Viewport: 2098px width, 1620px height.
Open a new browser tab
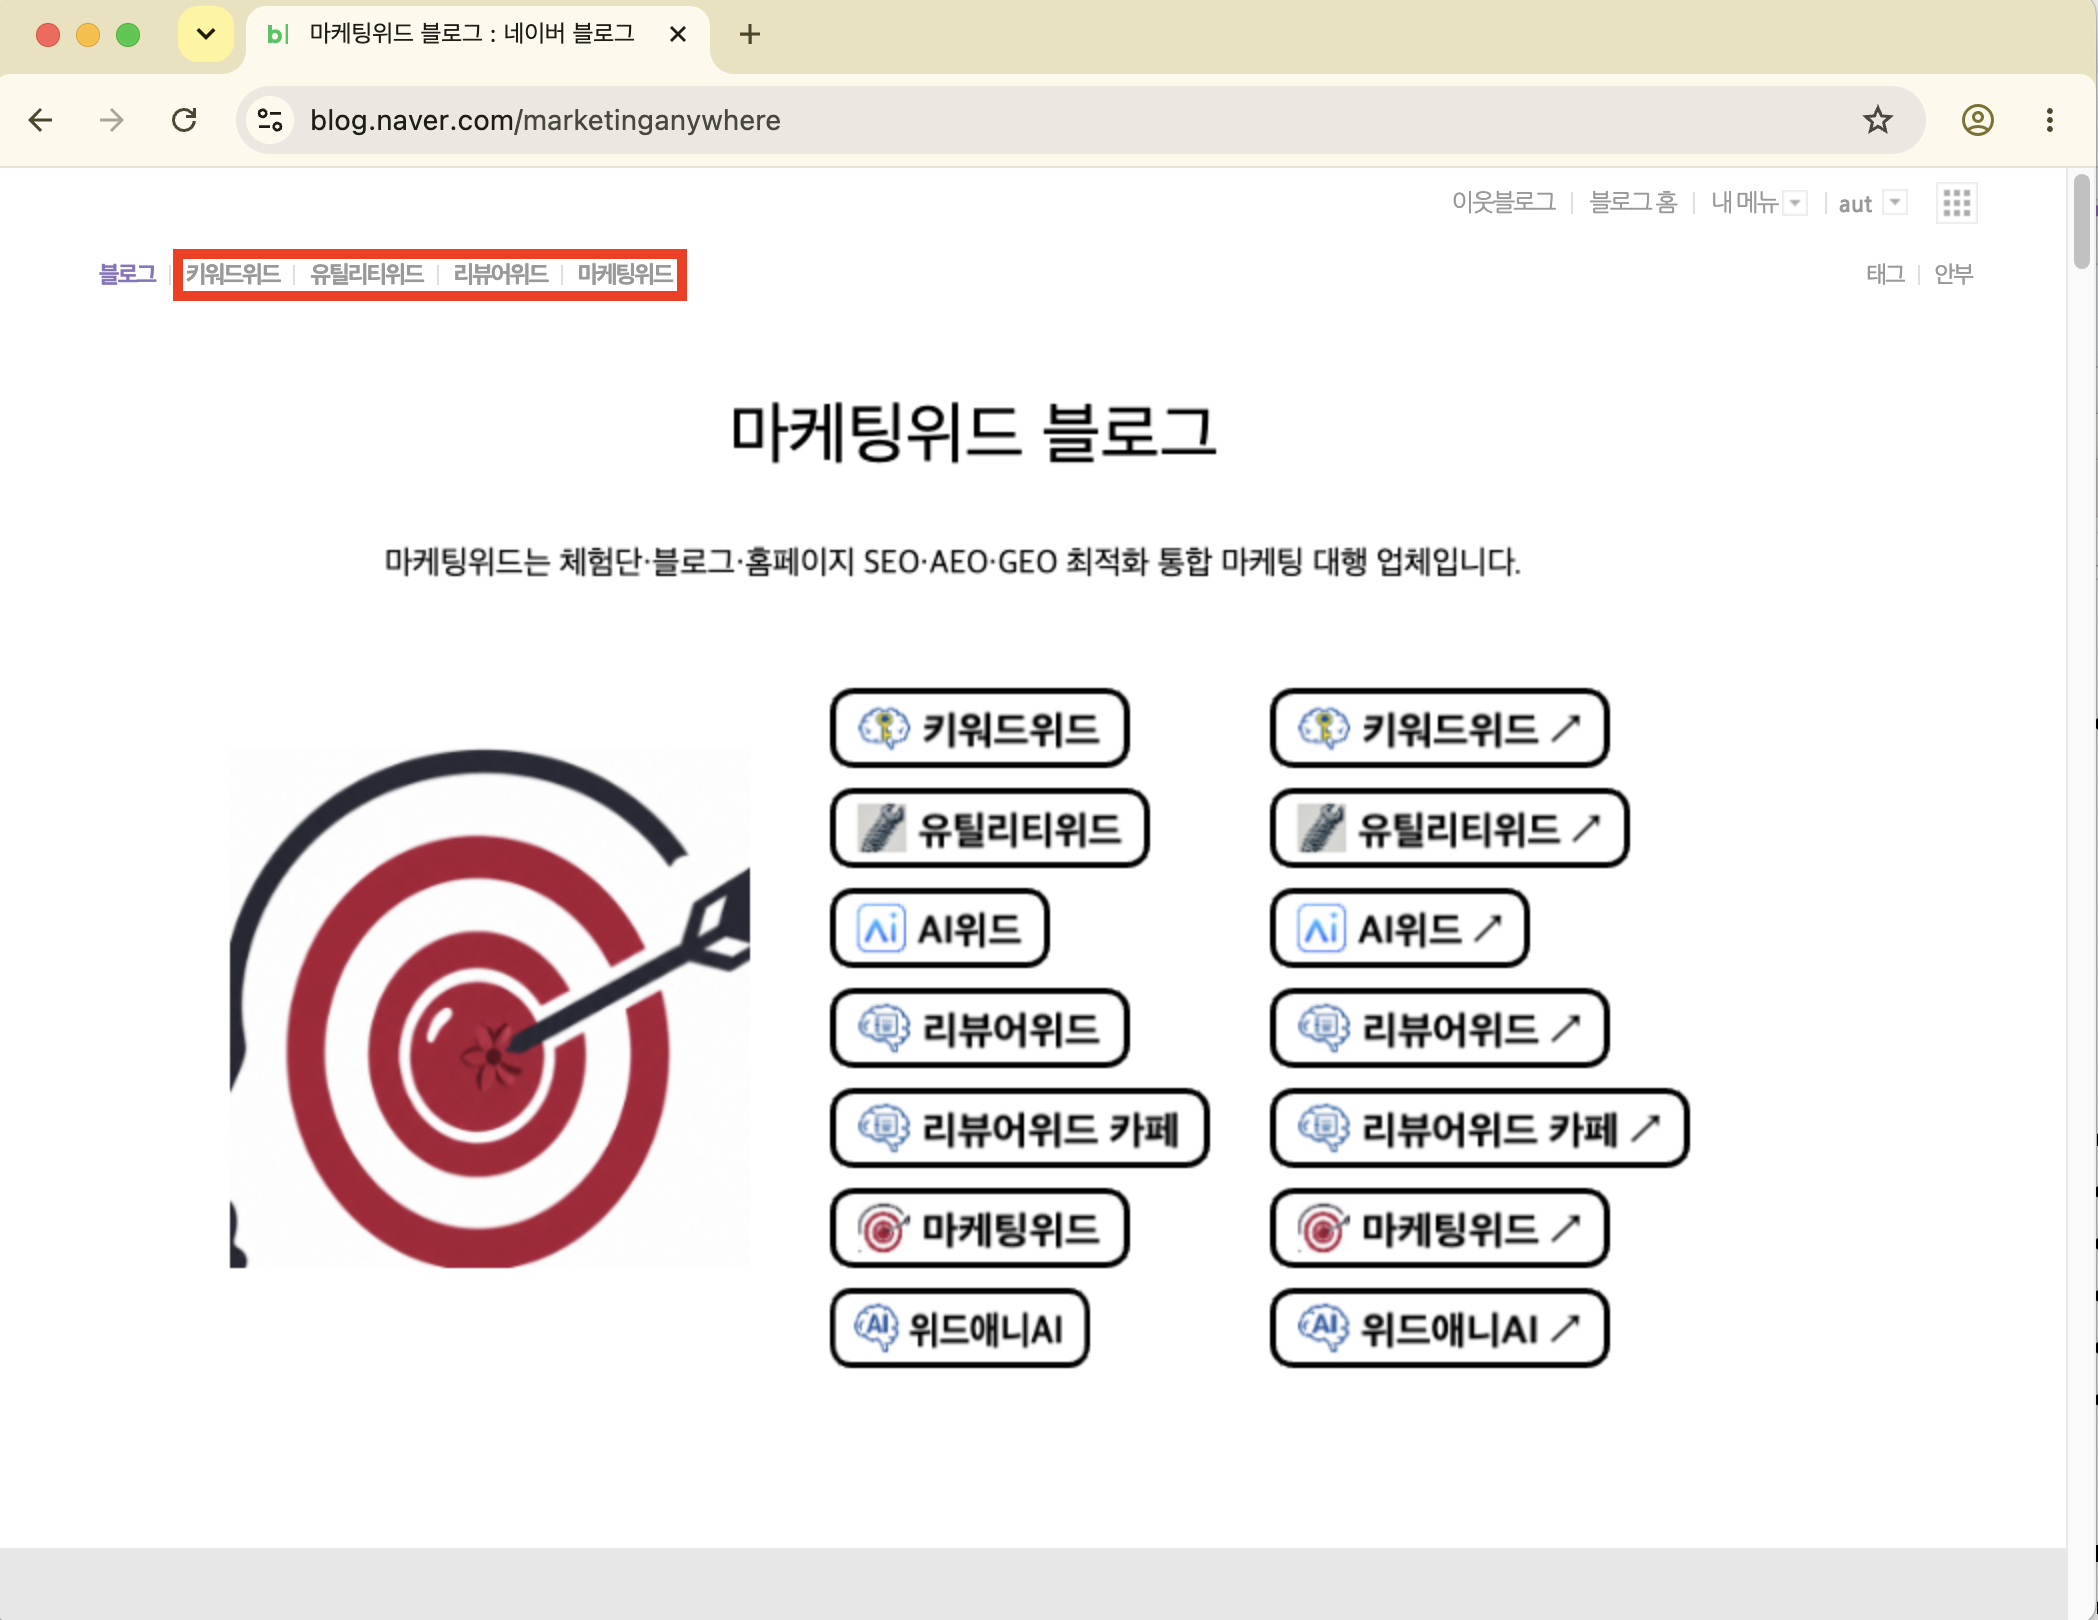[x=749, y=35]
